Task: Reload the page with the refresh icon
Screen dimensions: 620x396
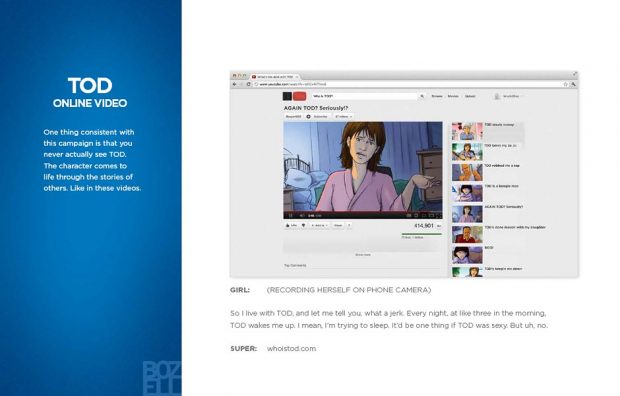Action: coord(248,84)
